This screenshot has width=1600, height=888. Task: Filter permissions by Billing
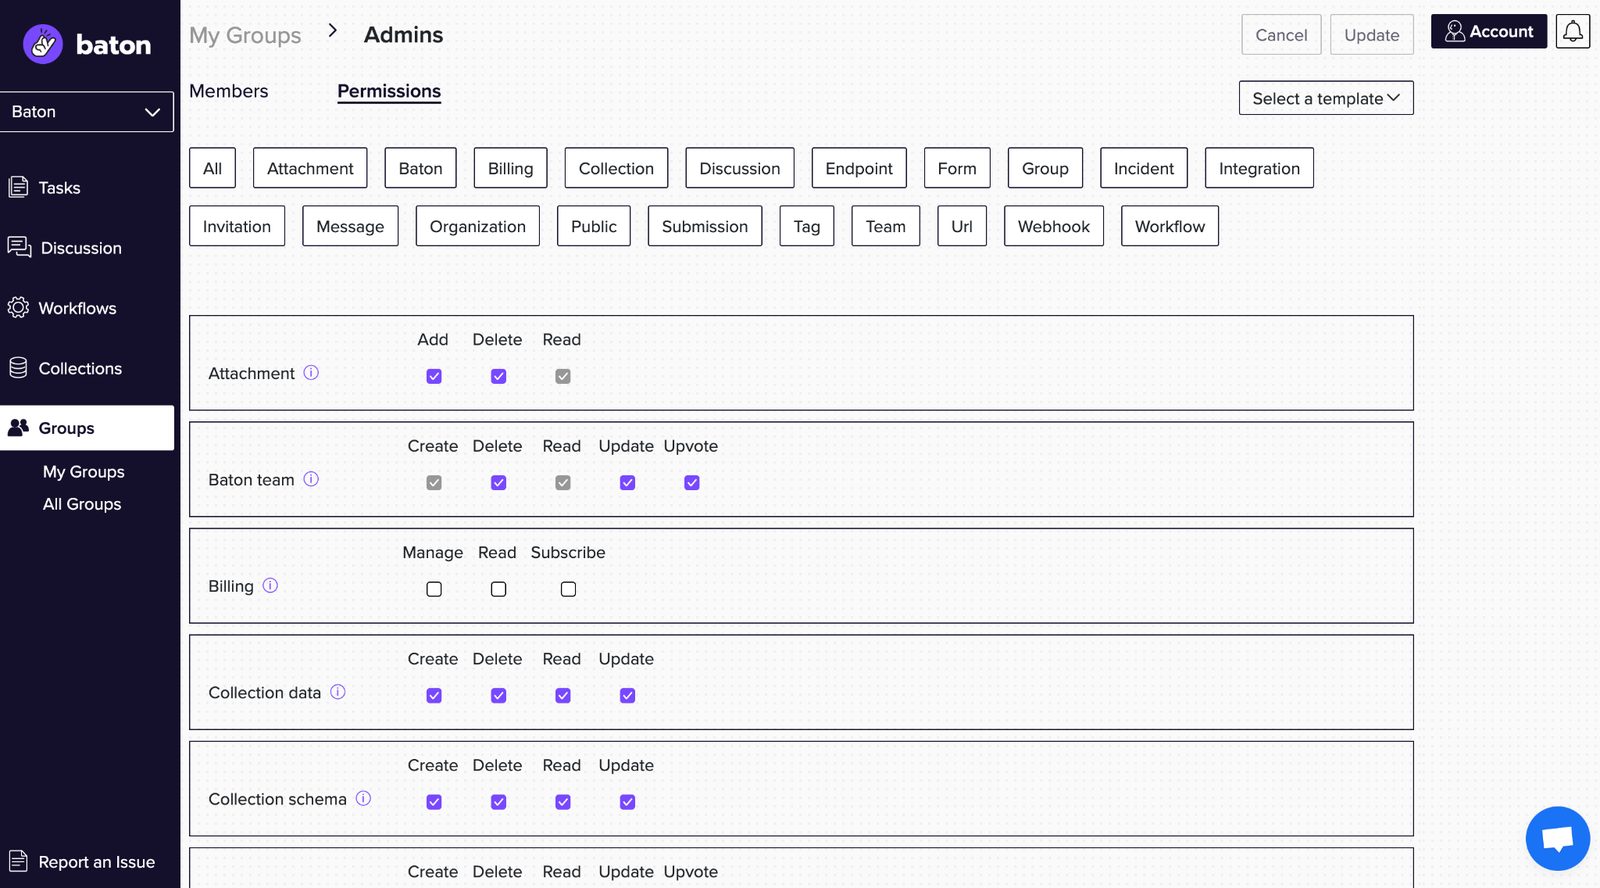(511, 168)
